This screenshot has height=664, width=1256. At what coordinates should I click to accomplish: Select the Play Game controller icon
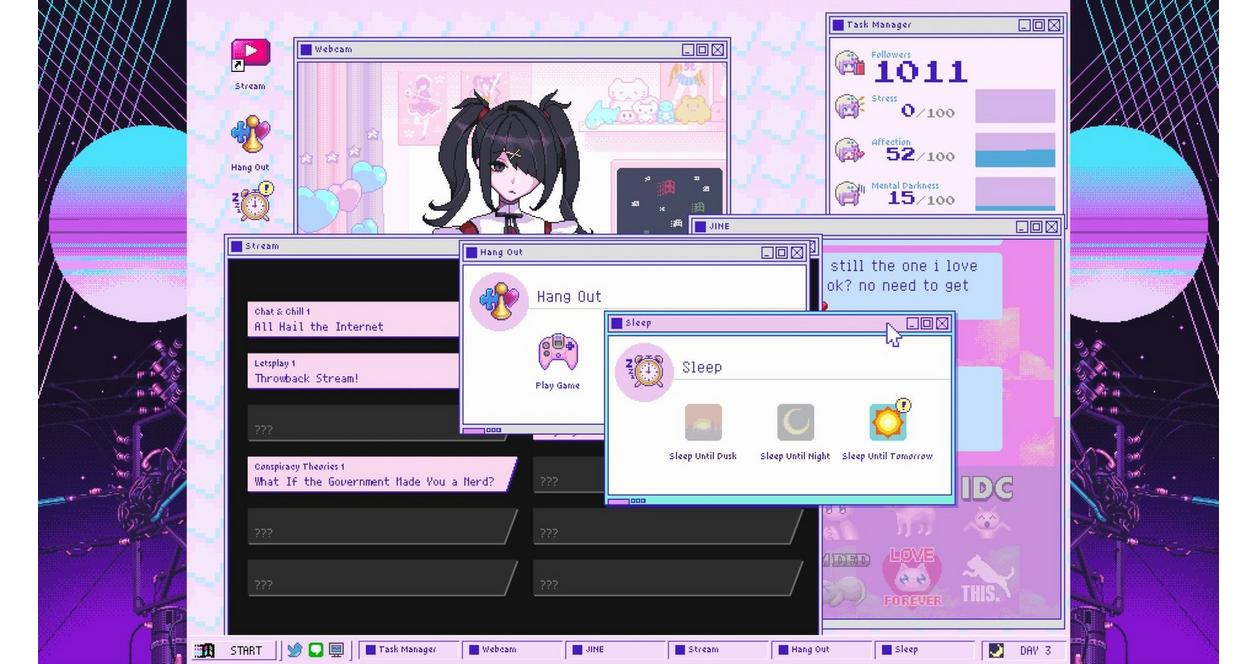coord(557,354)
